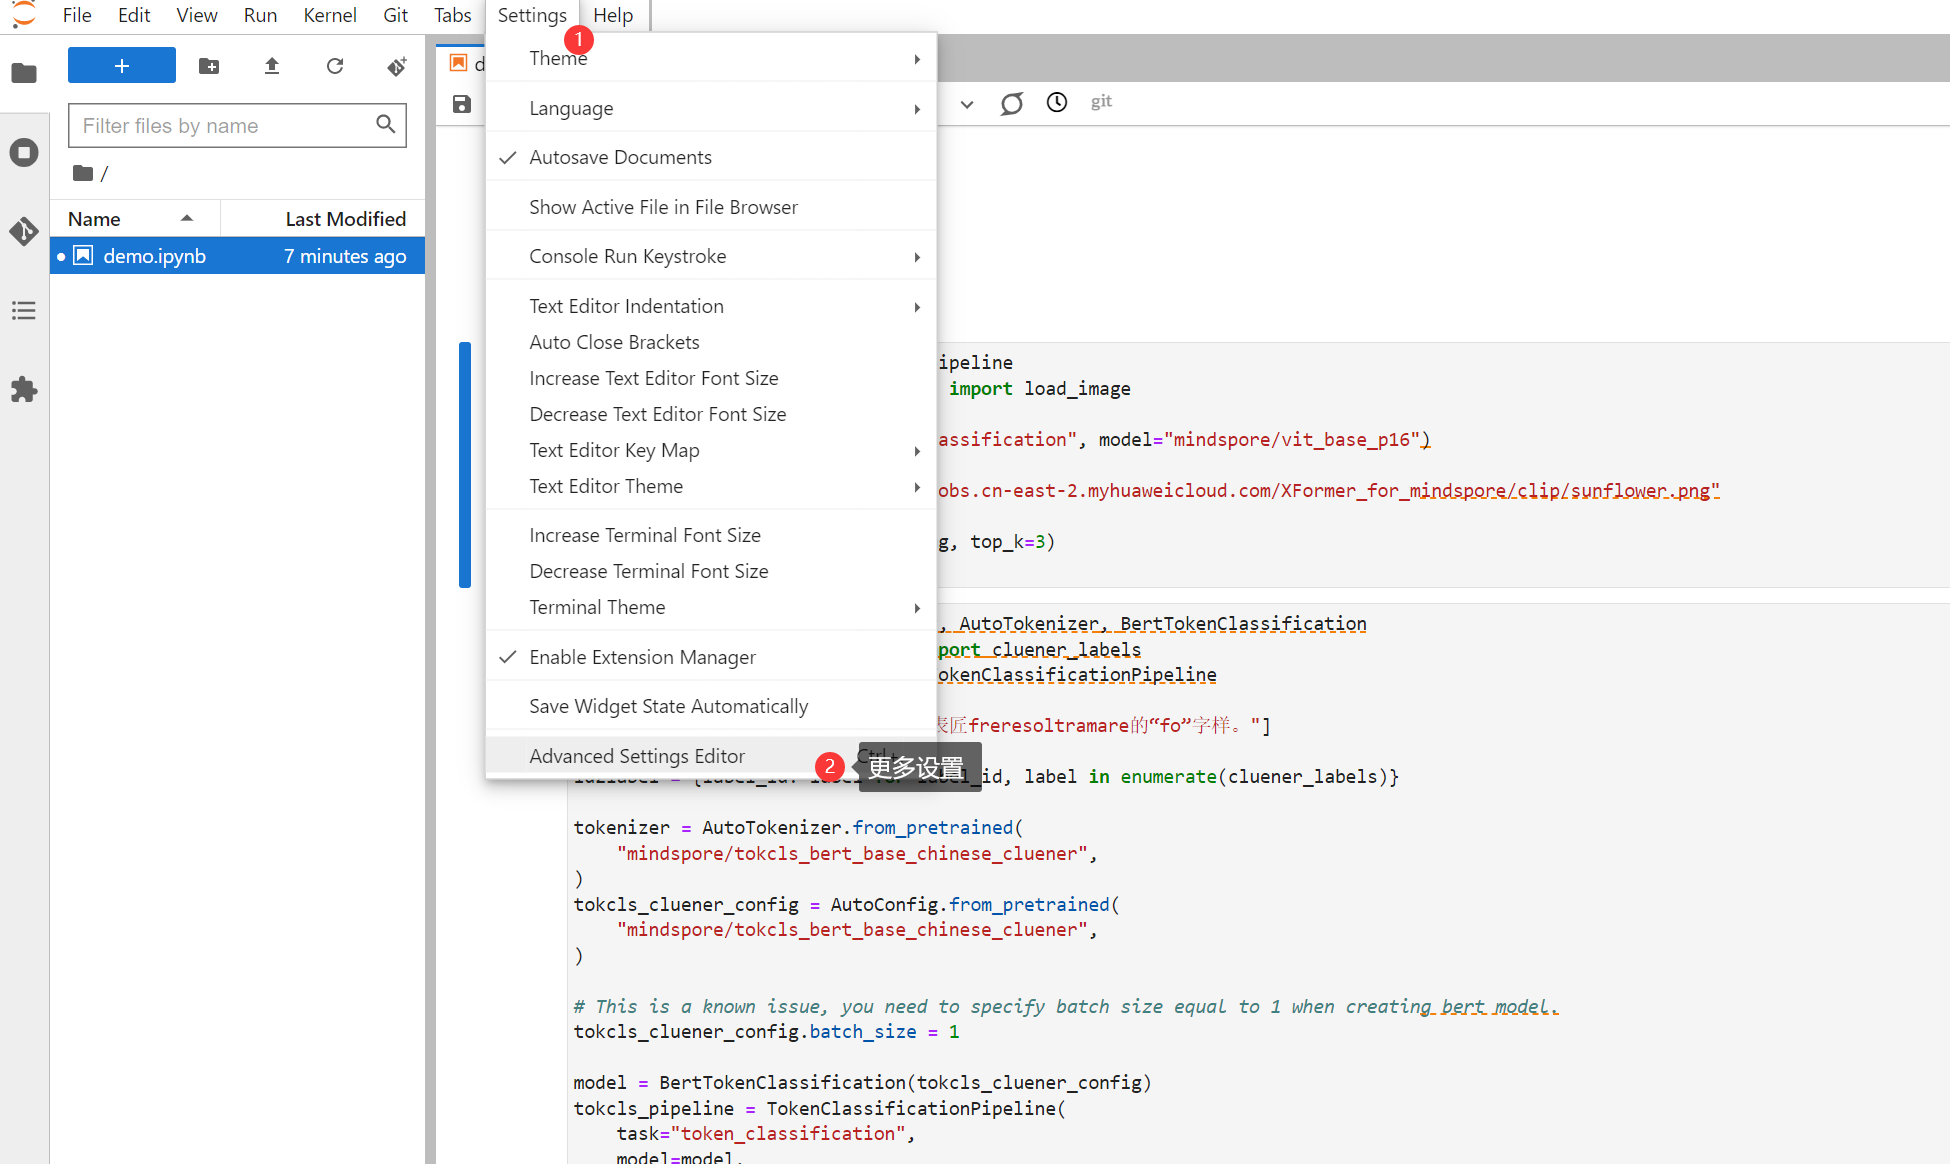Open the running terminals and kernels panel
1950x1164 pixels.
24,152
